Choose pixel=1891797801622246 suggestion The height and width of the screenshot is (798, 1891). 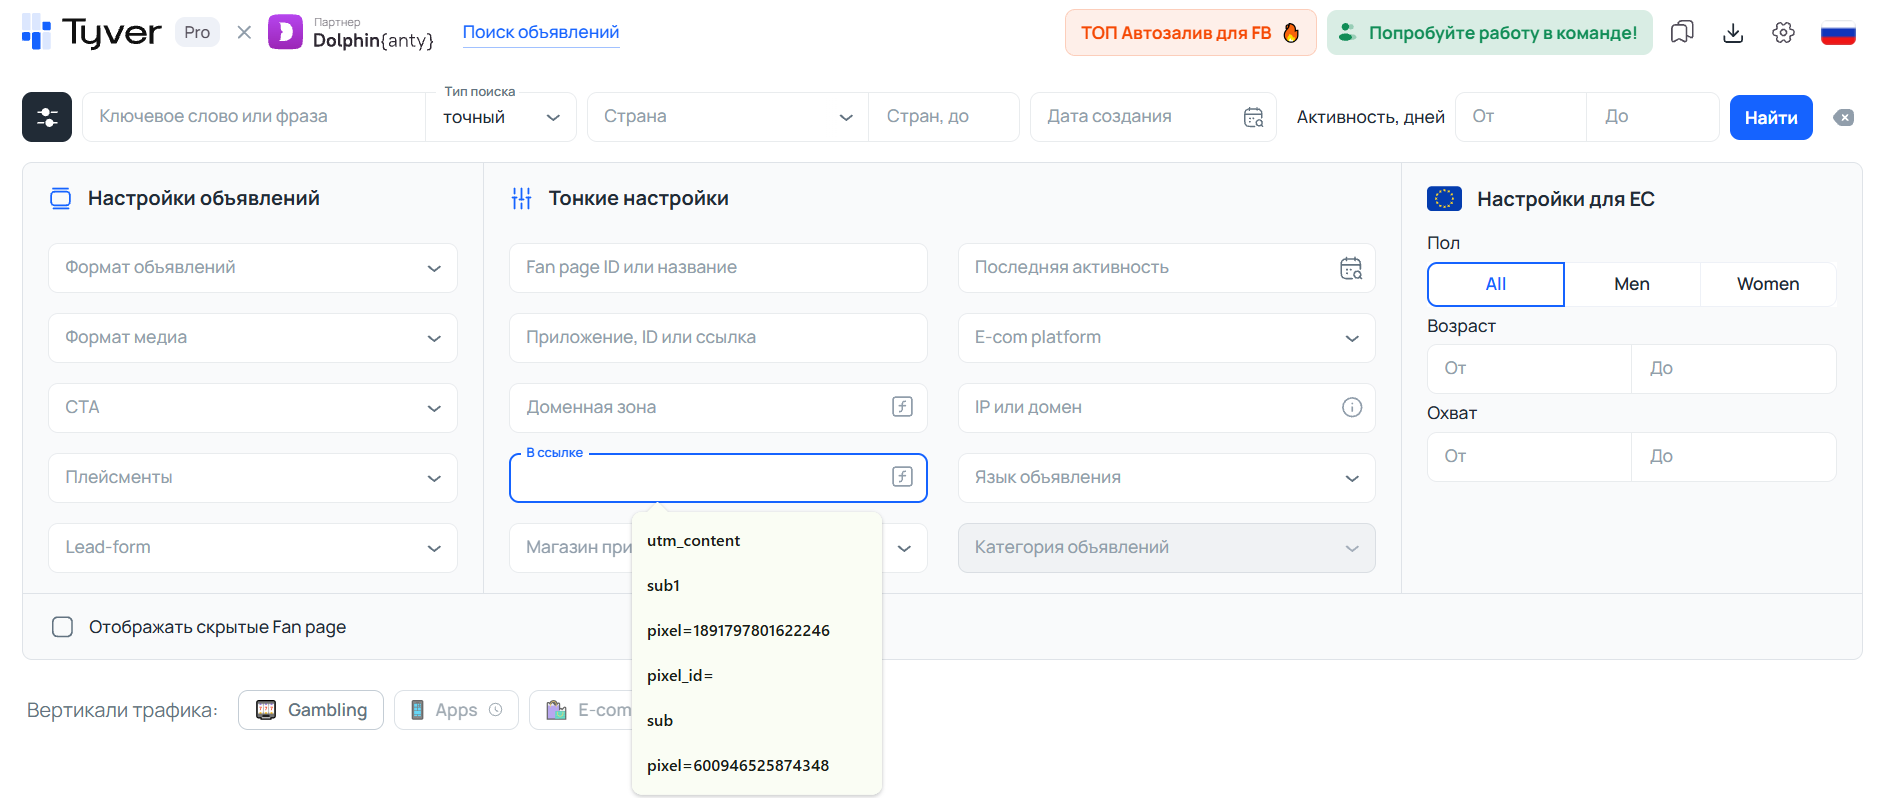click(x=757, y=631)
